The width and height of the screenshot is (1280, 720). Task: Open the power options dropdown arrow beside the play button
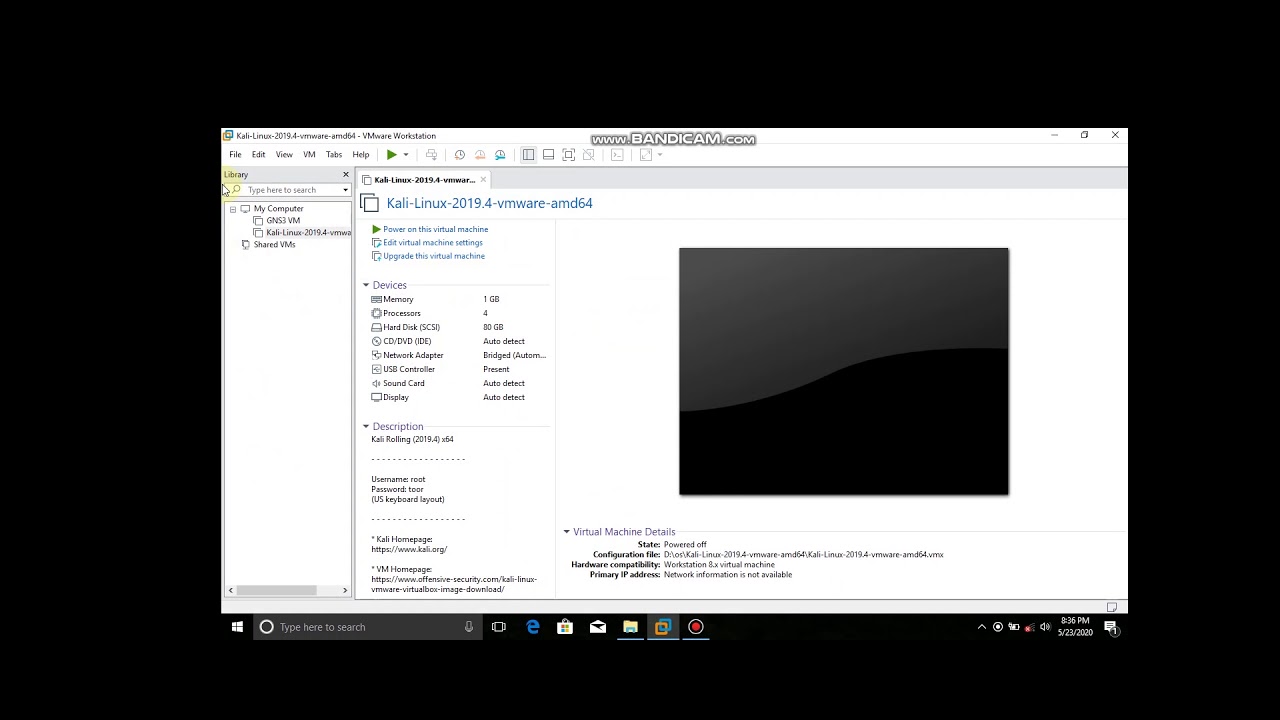click(405, 155)
